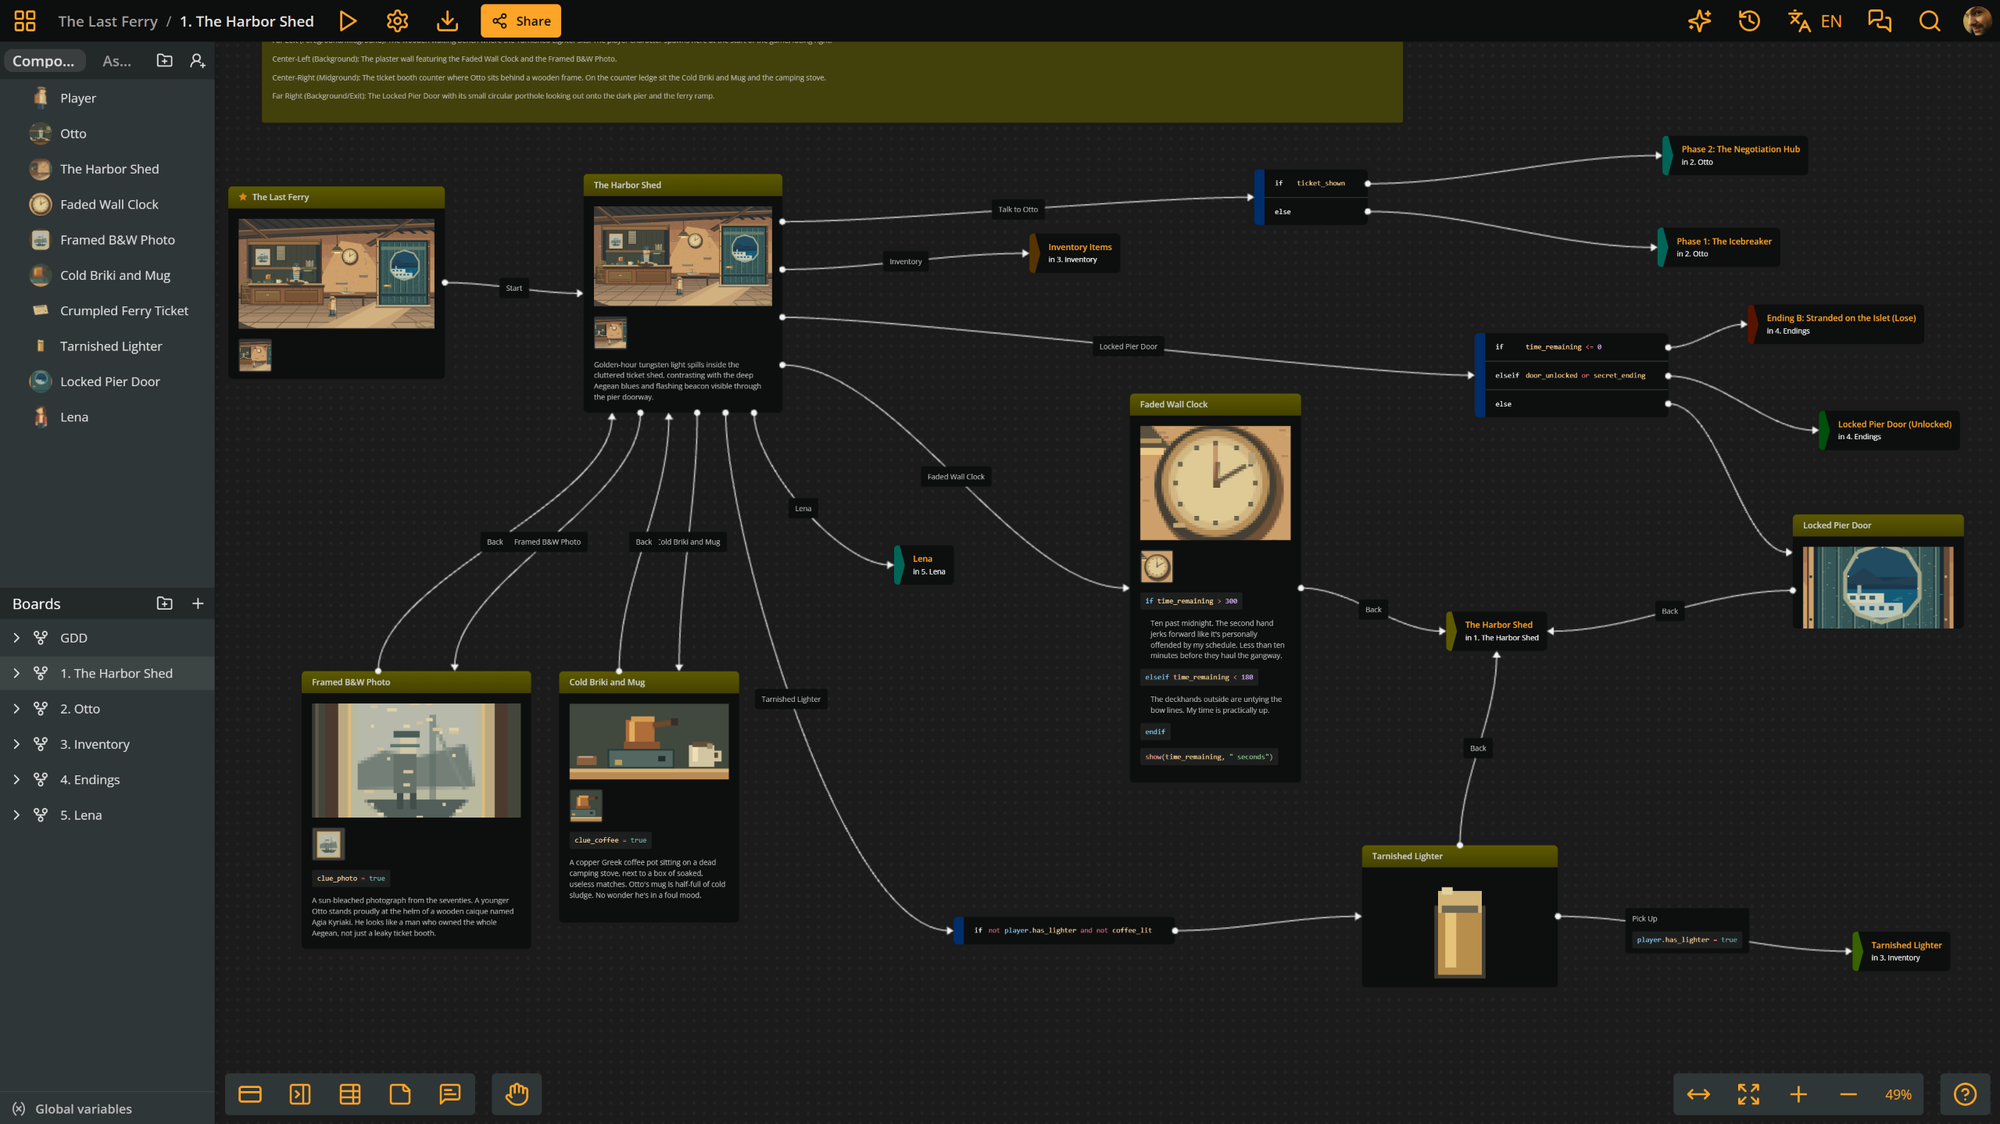The image size is (2000, 1124).
Task: Select the Faded Wall Clock component
Action: tap(107, 204)
